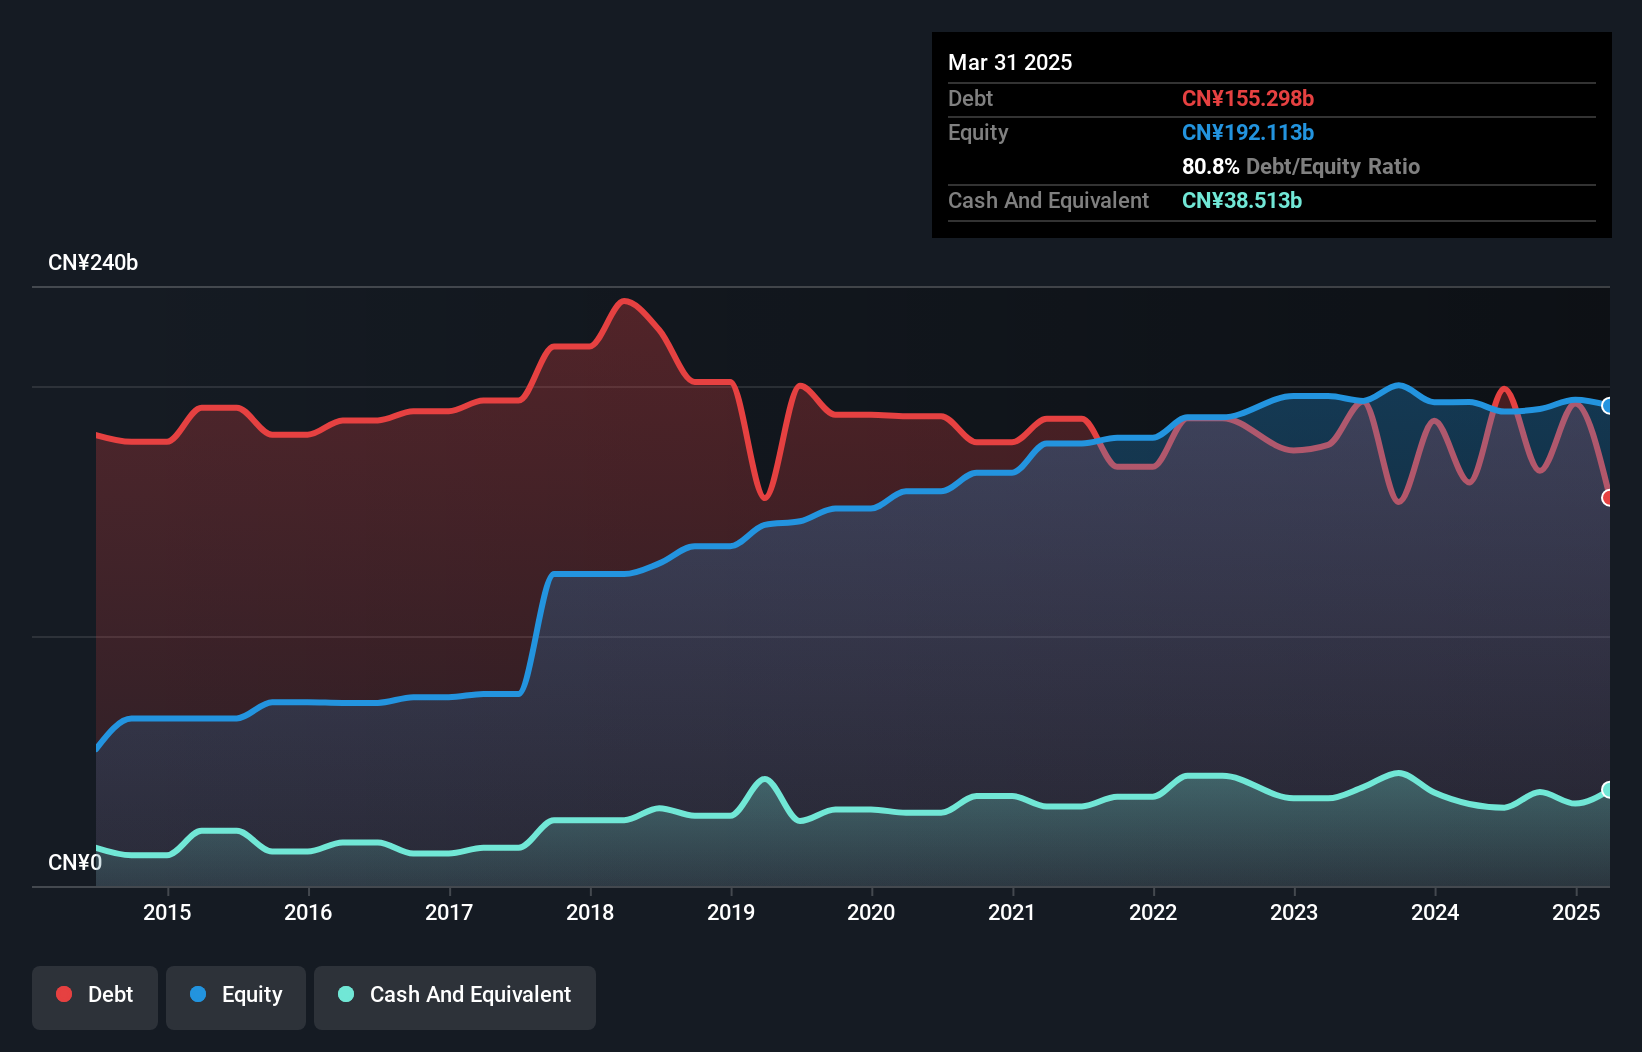The height and width of the screenshot is (1052, 1642).
Task: Click the red dot in Debt legend
Action: coord(64,994)
